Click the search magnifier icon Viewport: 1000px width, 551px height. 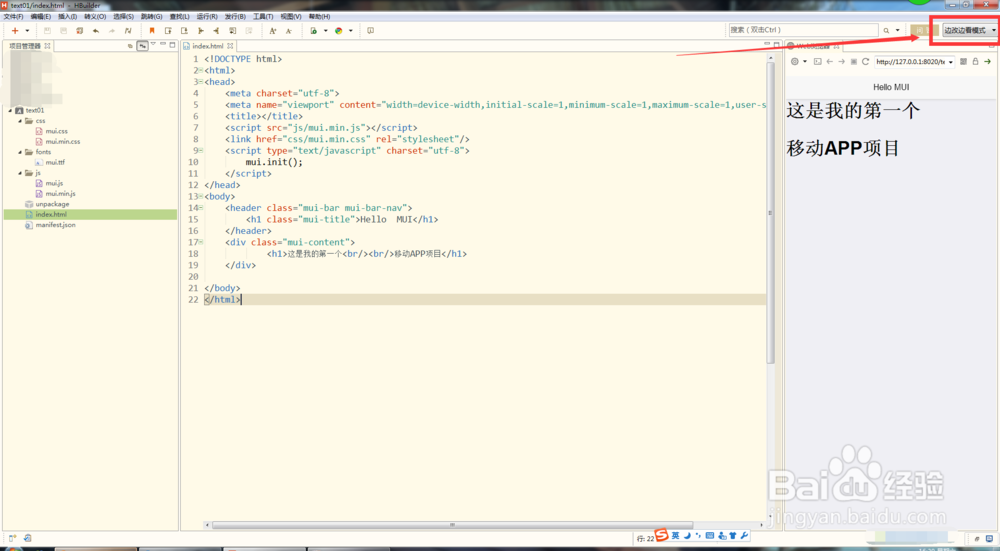(886, 30)
